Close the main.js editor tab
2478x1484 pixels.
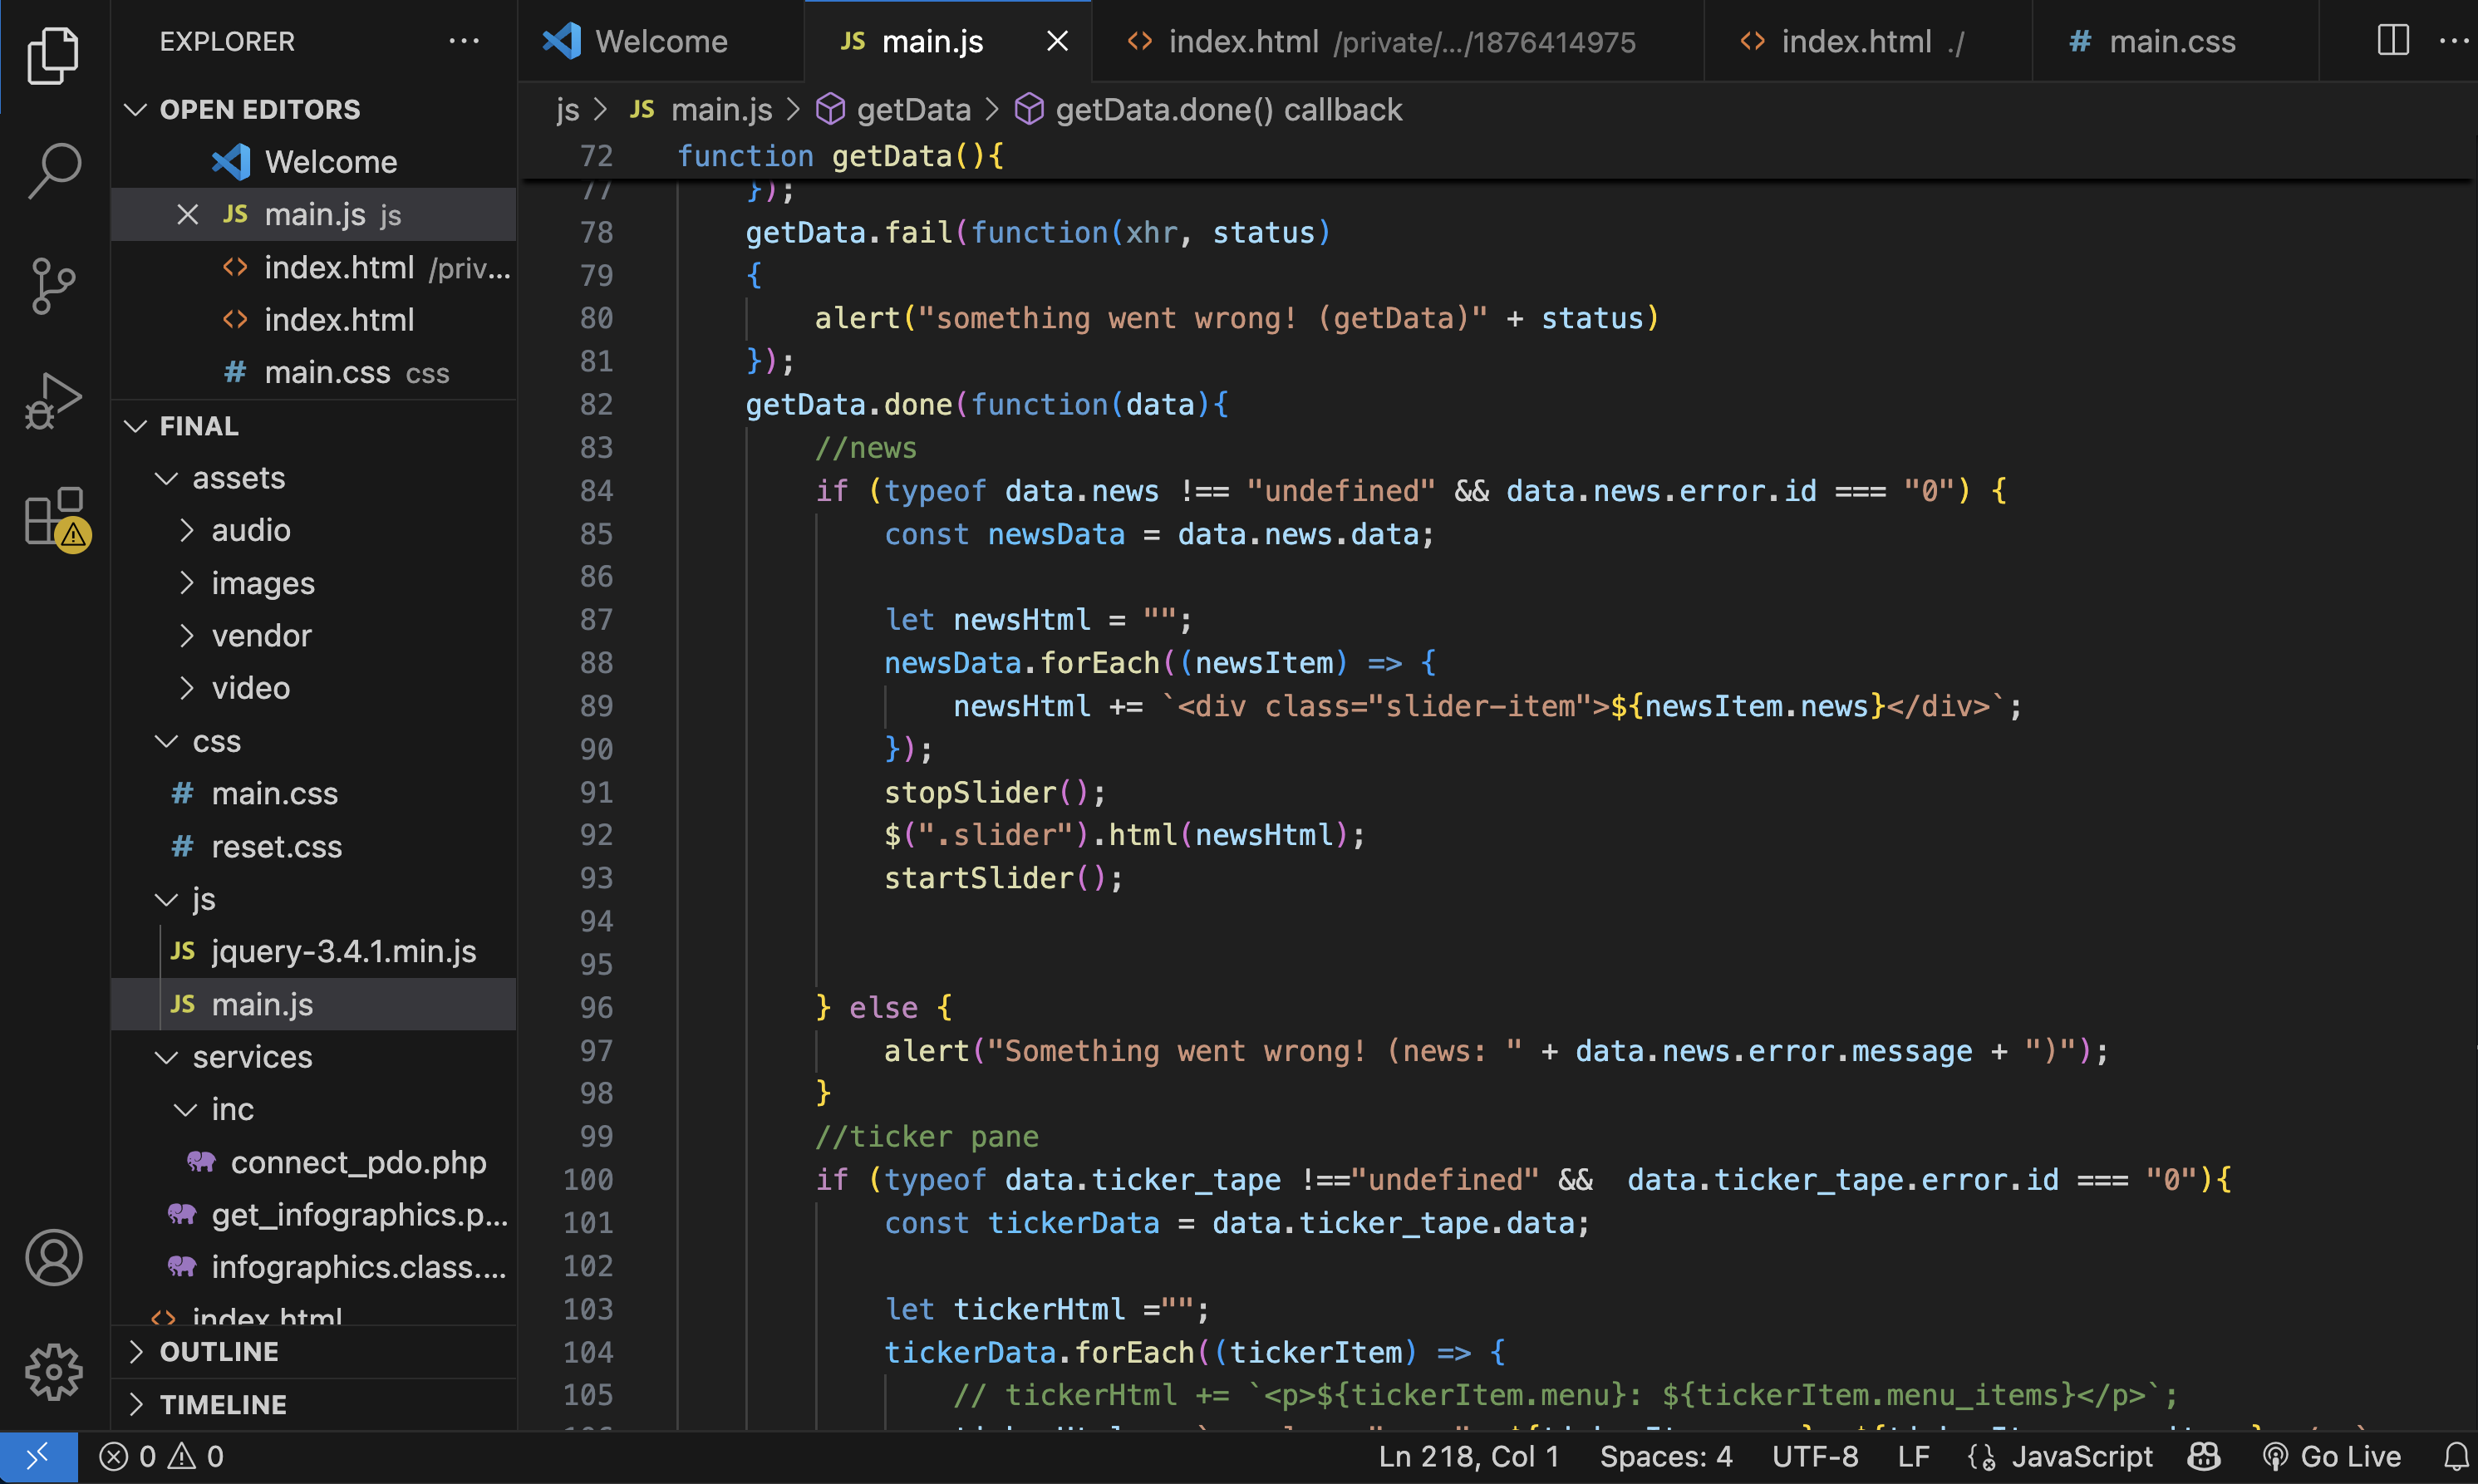coord(1057,41)
